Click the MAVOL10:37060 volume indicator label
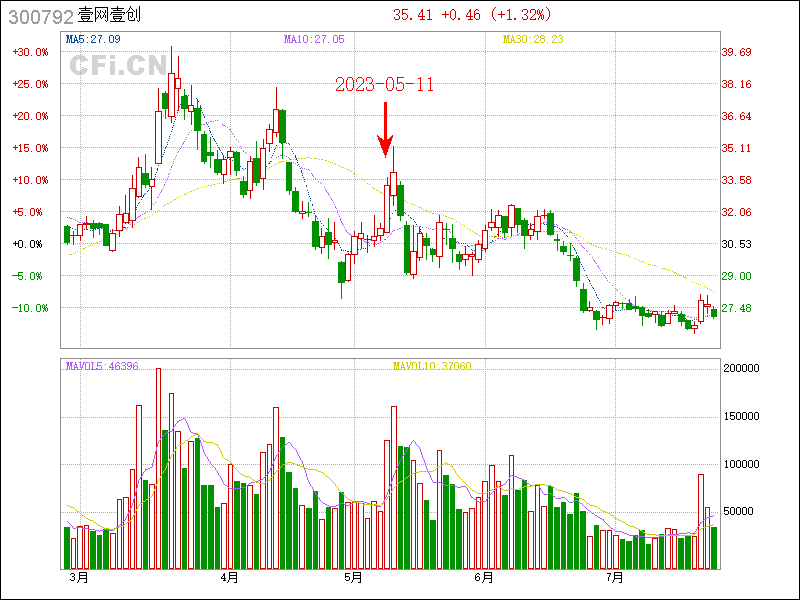 (432, 367)
